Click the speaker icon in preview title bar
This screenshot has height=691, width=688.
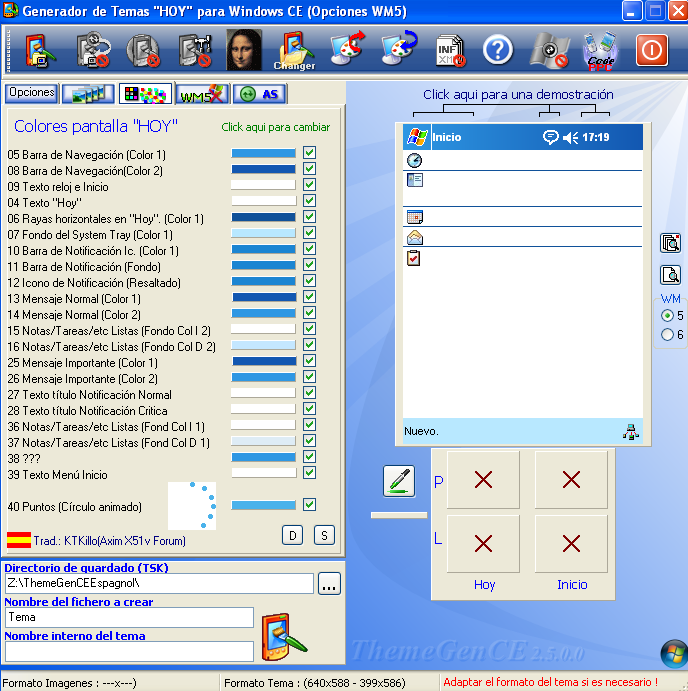(x=570, y=138)
